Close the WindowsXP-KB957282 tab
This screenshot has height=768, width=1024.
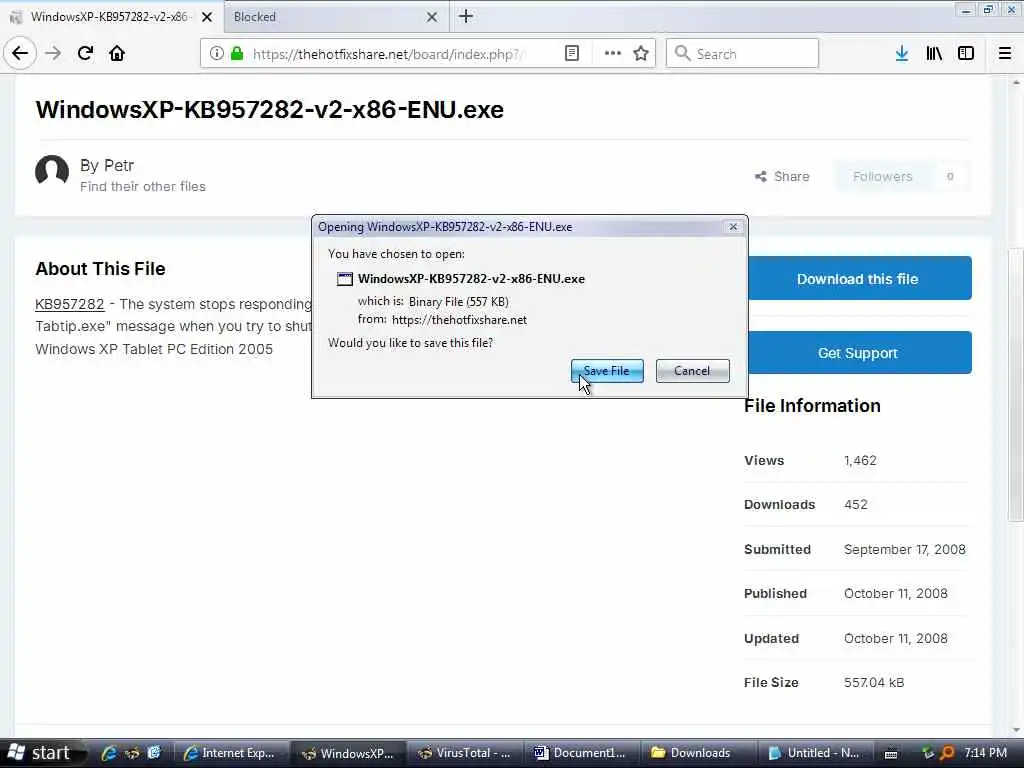click(207, 17)
